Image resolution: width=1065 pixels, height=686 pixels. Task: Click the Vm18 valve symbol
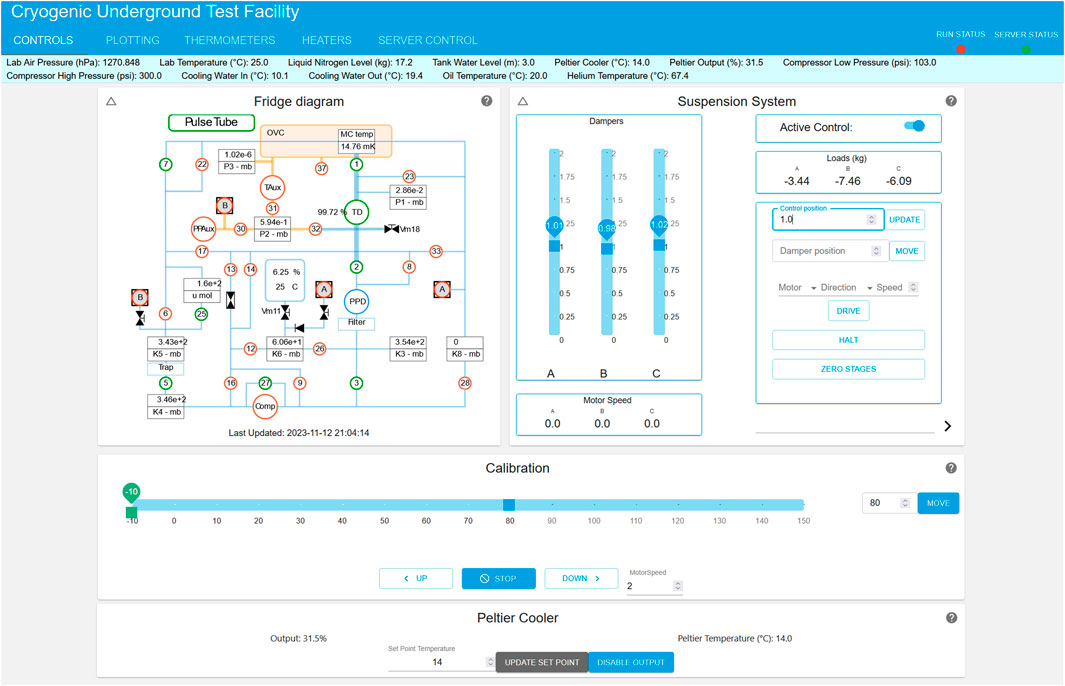[x=391, y=229]
